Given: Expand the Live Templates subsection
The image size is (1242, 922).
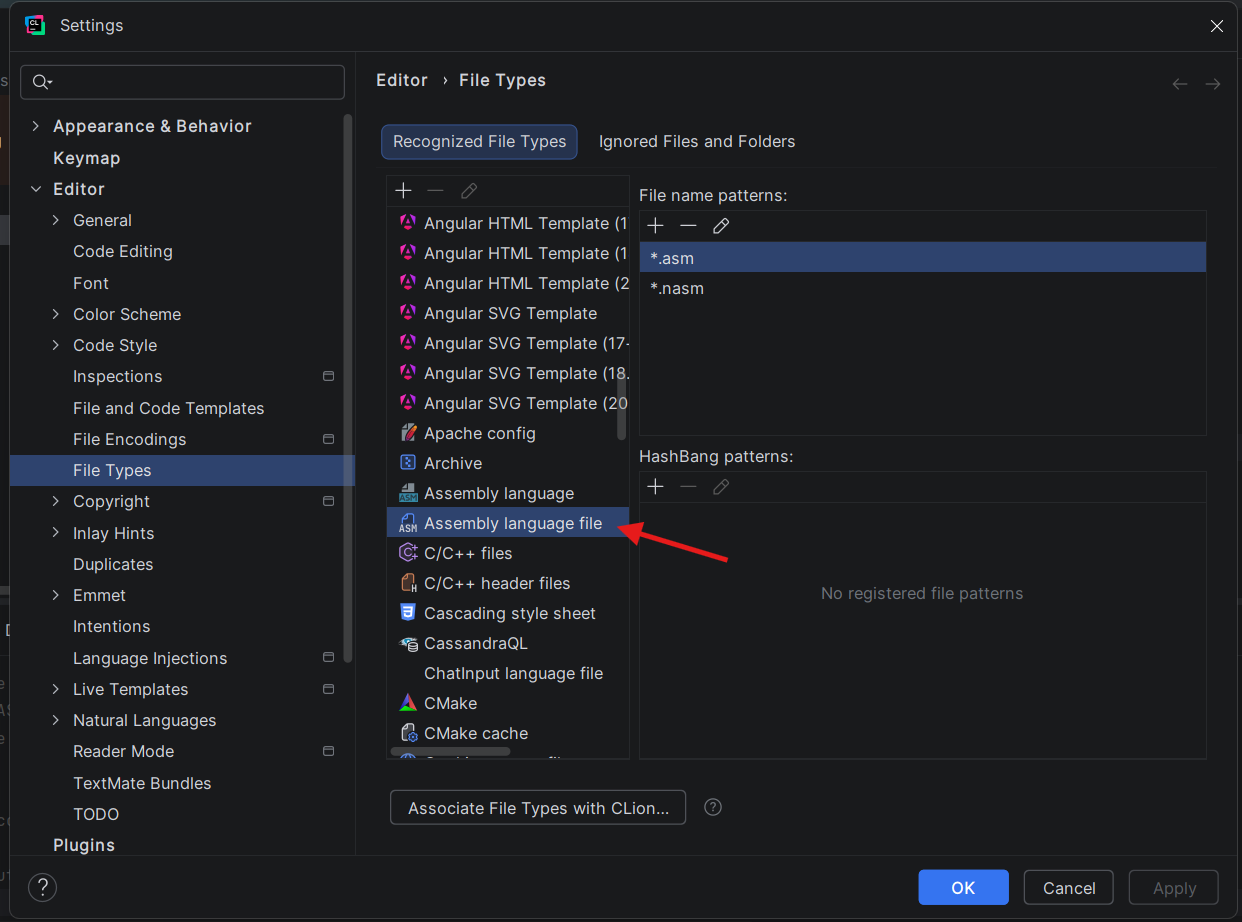Looking at the screenshot, I should tap(56, 689).
